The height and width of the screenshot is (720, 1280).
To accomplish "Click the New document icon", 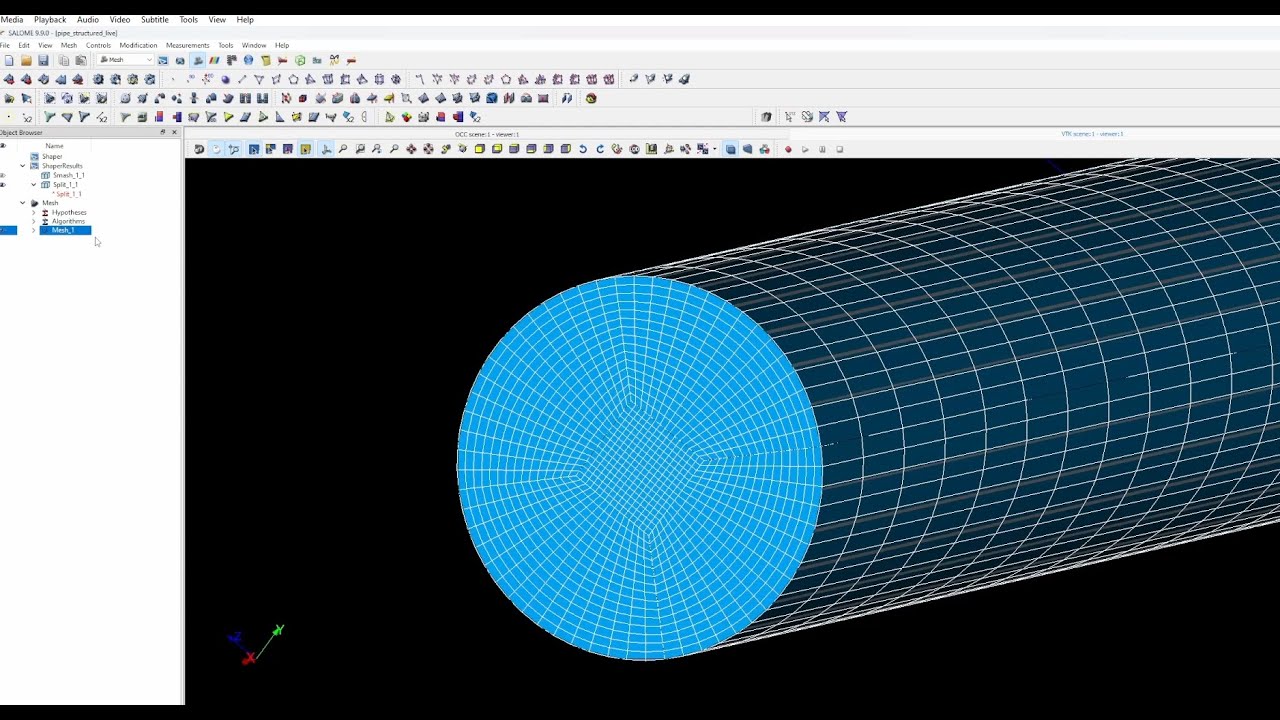I will (x=8, y=60).
